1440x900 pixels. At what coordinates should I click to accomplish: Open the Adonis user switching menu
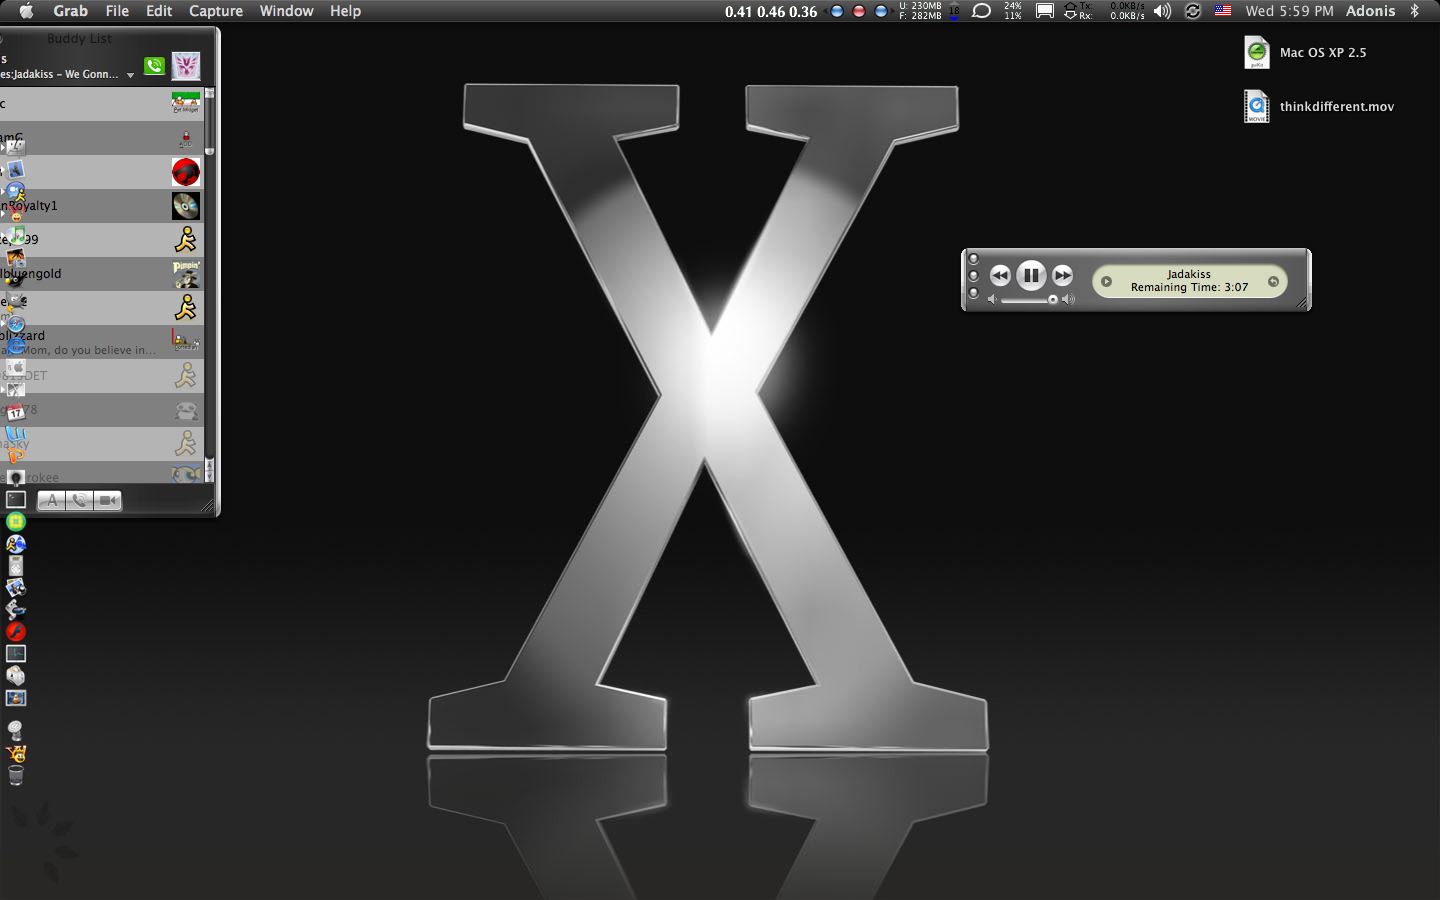[1370, 11]
